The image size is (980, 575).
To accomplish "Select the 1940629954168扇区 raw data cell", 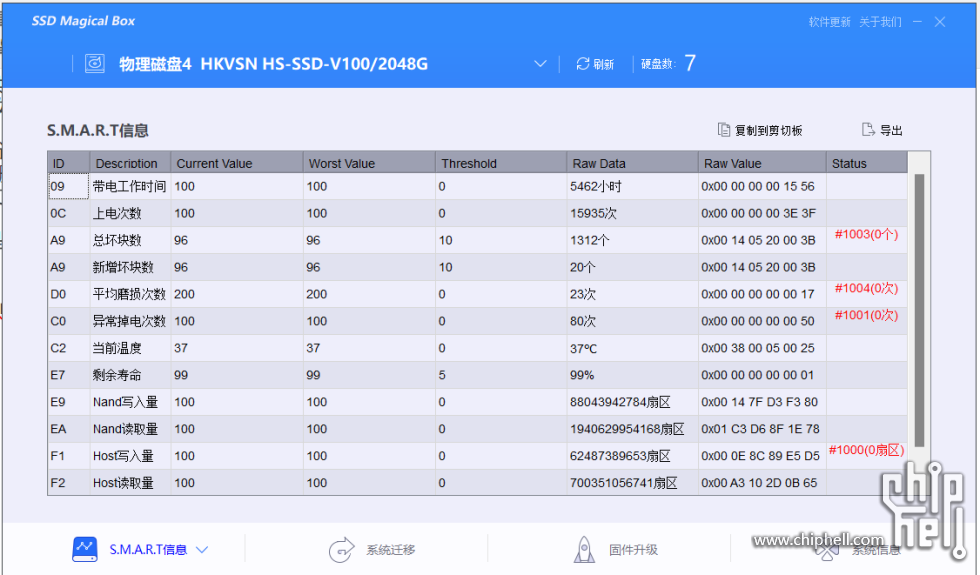I will coord(632,429).
